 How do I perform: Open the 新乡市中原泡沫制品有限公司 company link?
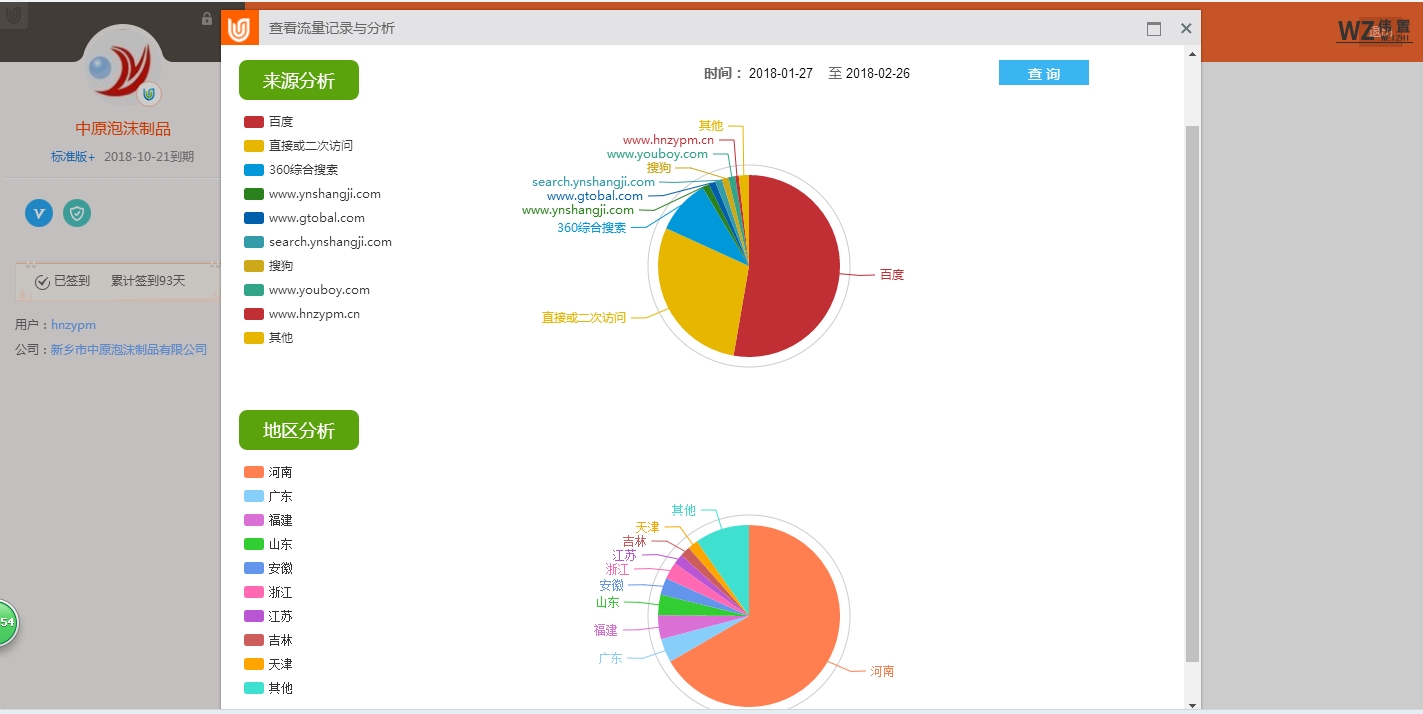(x=129, y=350)
